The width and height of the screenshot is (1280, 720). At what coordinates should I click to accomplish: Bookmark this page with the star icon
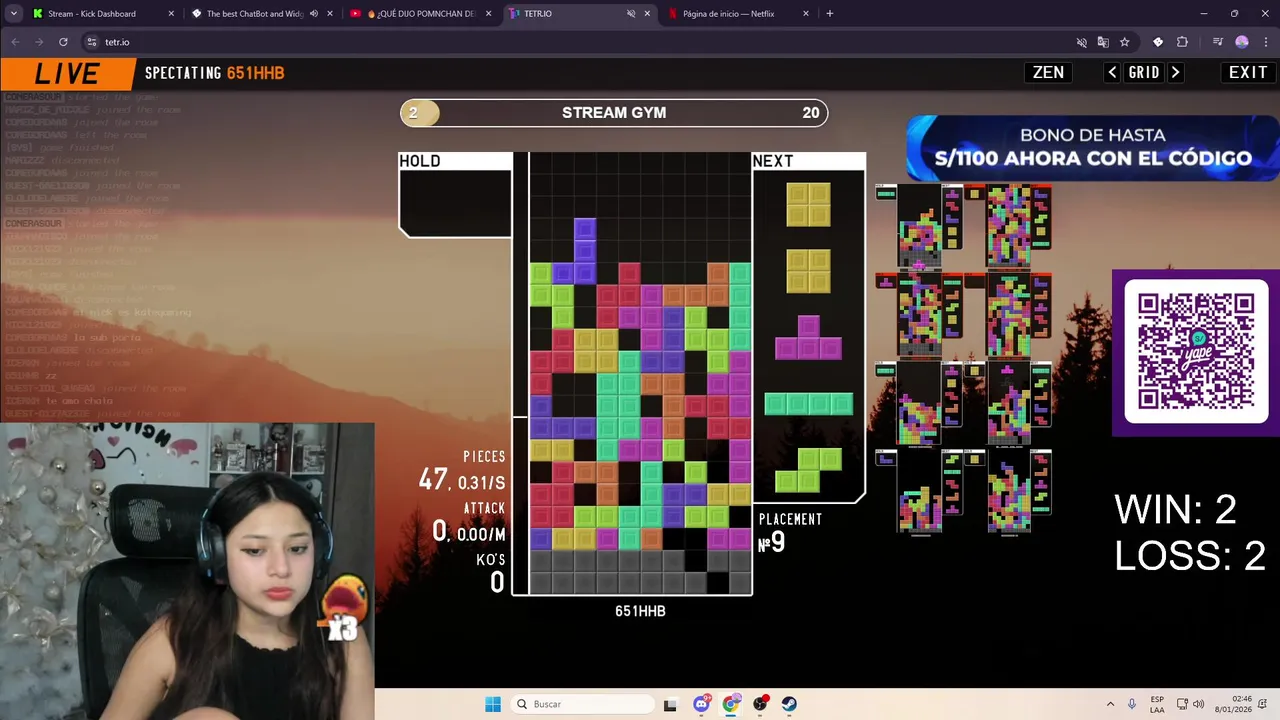click(1124, 42)
